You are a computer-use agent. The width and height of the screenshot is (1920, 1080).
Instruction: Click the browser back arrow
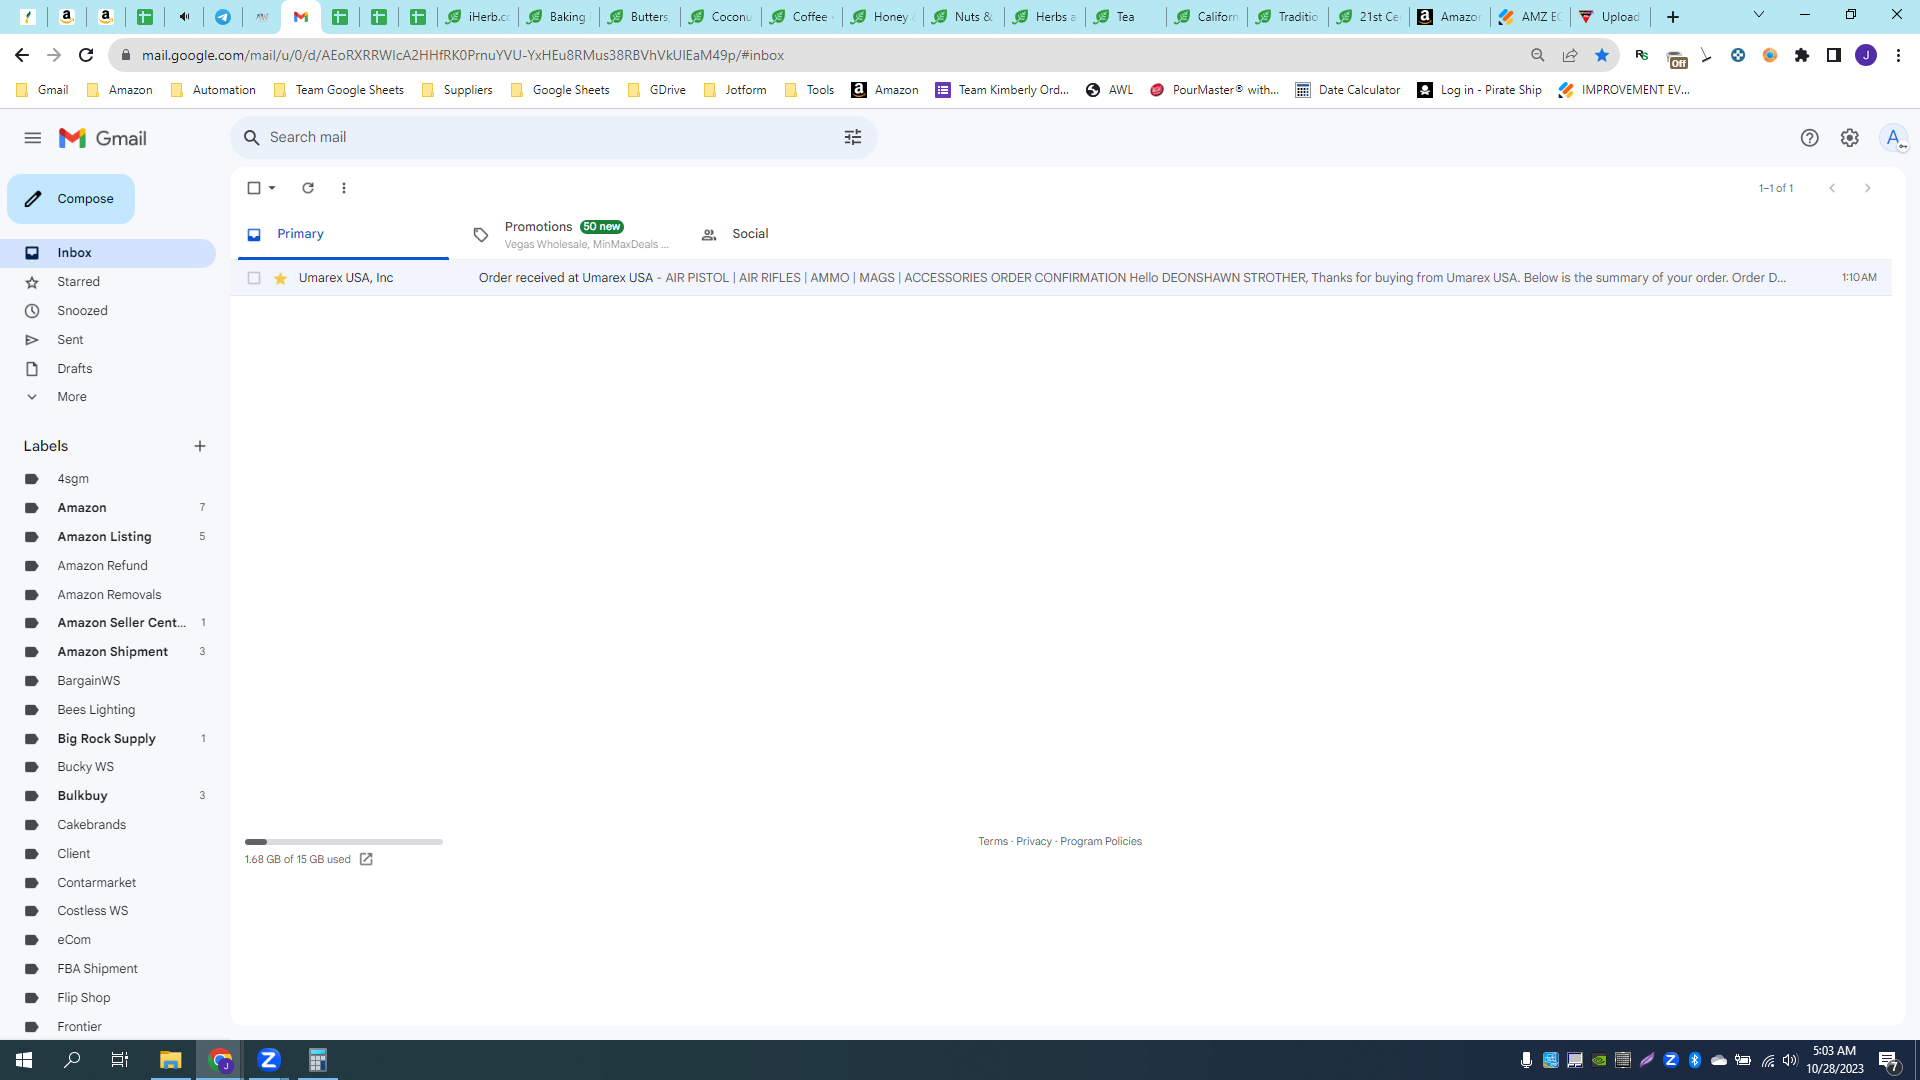point(22,55)
